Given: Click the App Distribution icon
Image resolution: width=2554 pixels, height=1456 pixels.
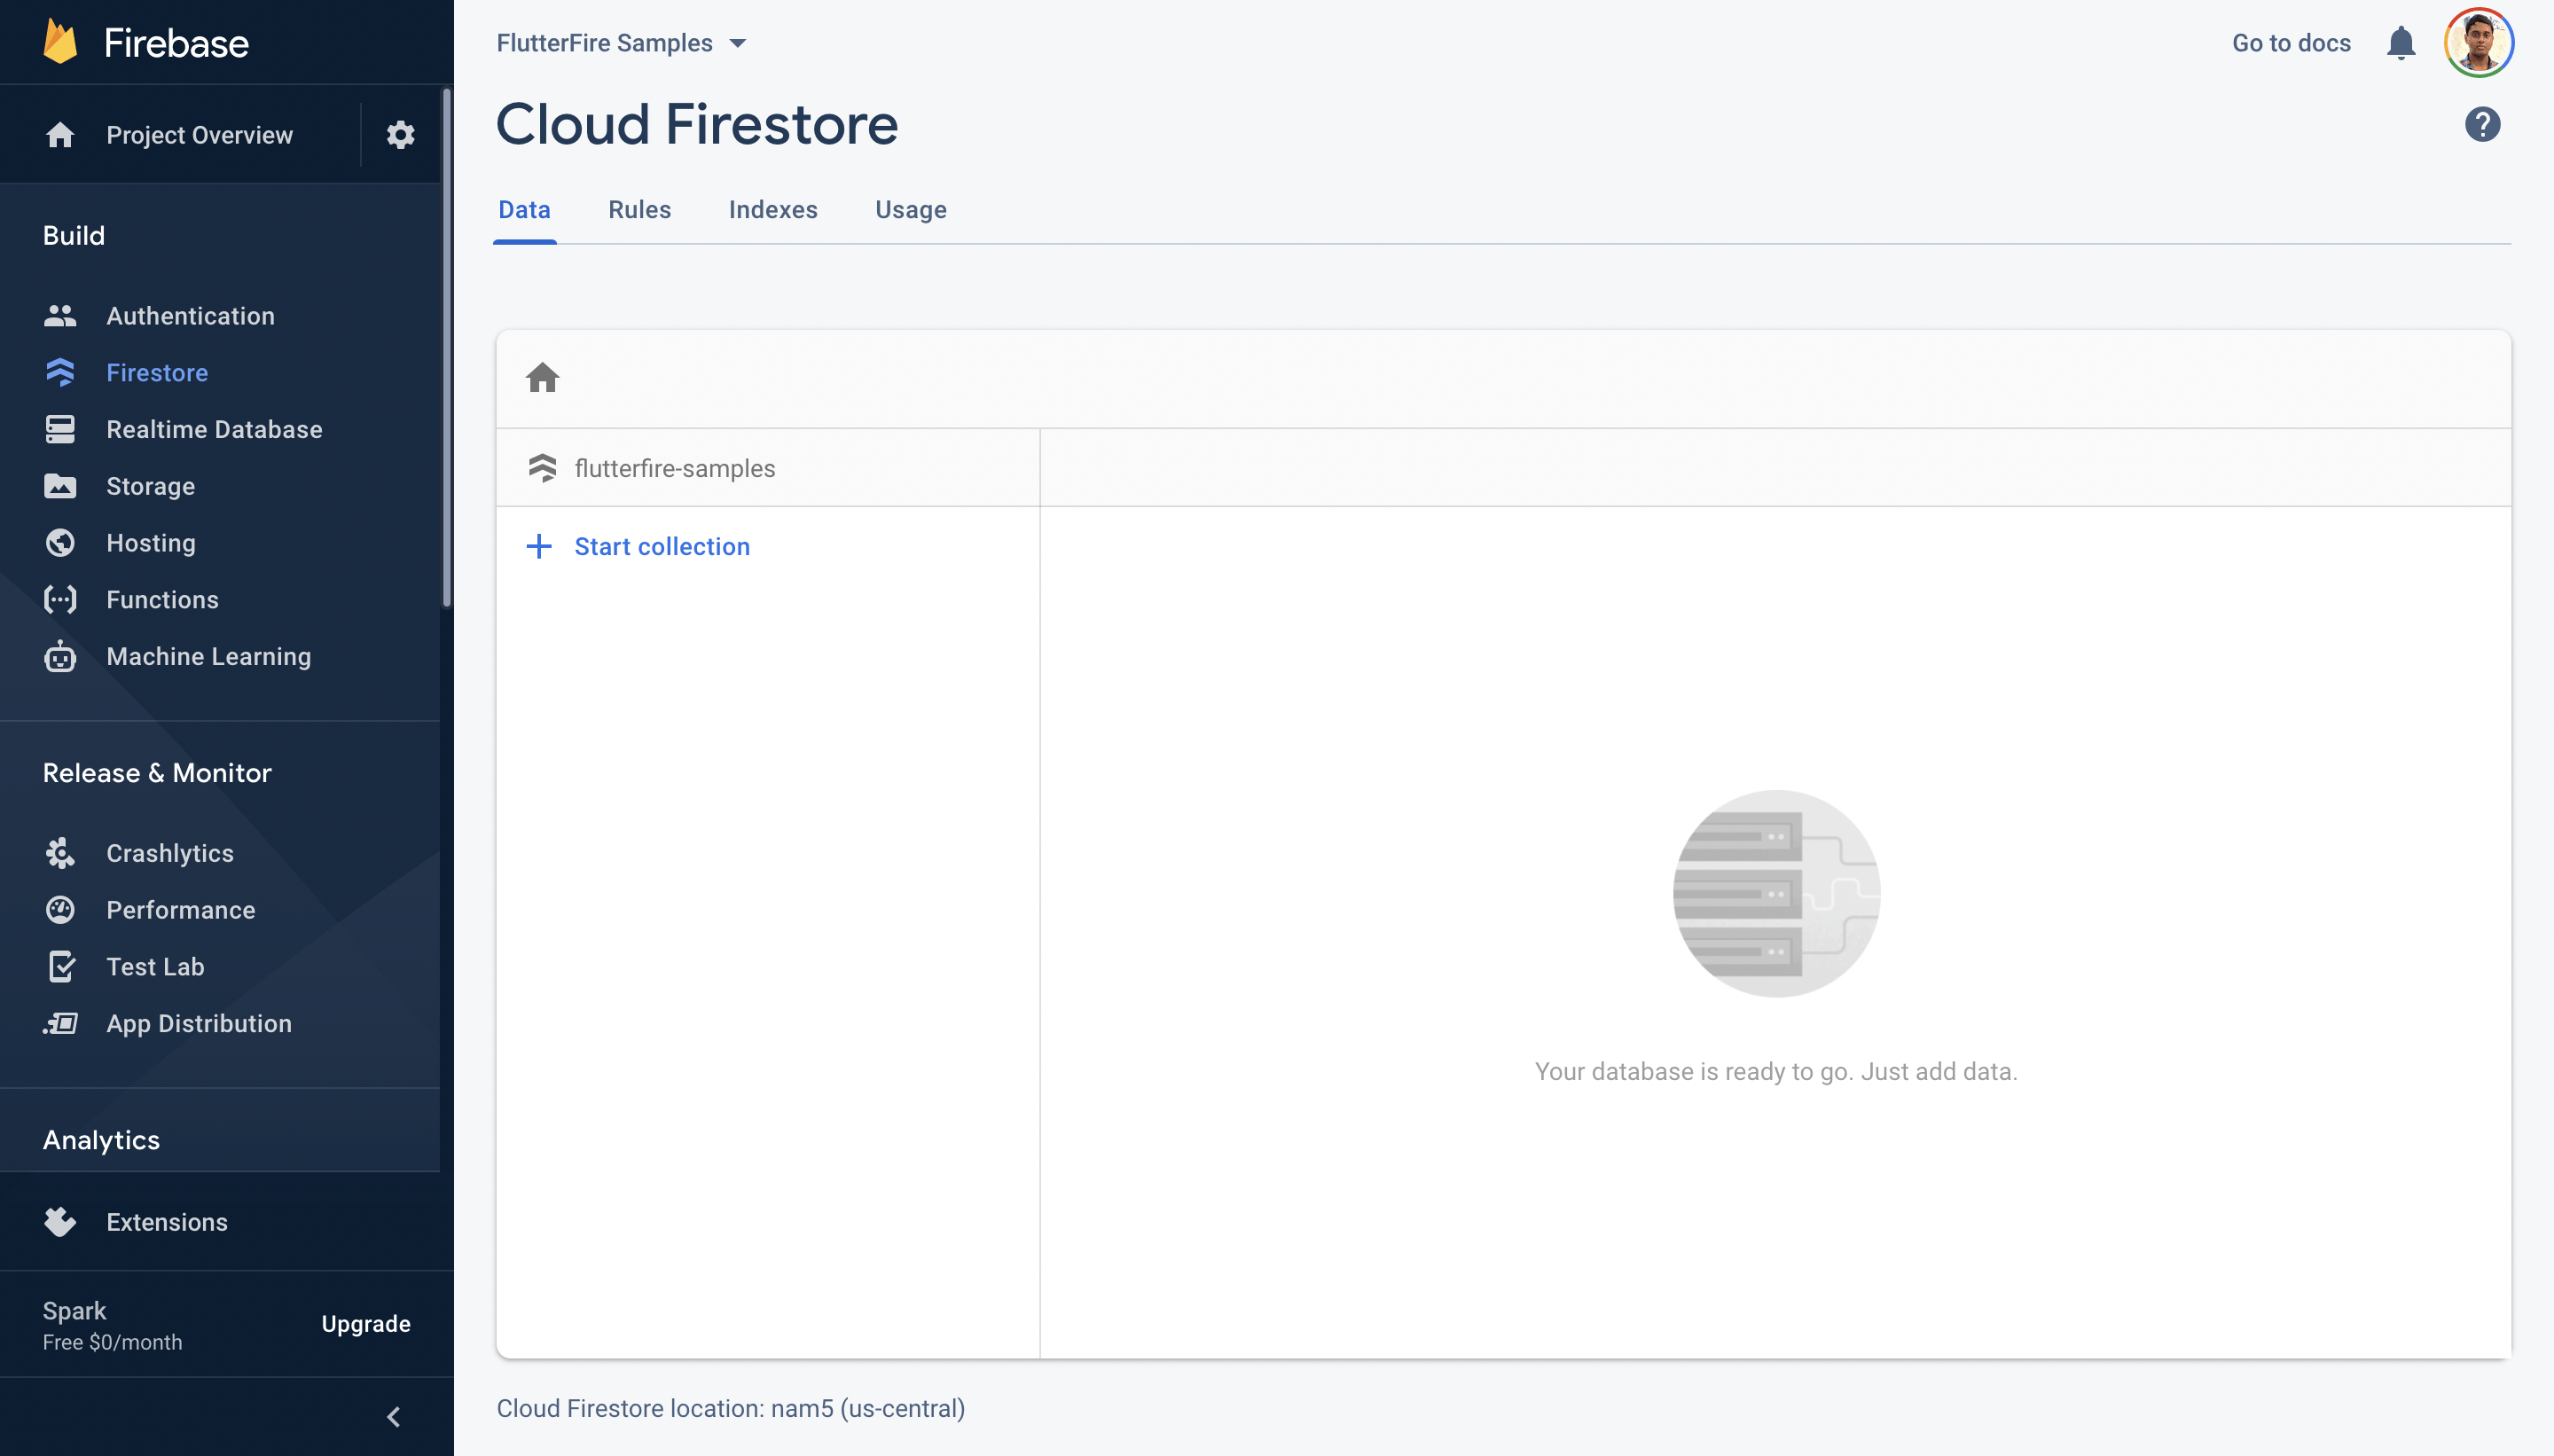Looking at the screenshot, I should pos(60,1023).
